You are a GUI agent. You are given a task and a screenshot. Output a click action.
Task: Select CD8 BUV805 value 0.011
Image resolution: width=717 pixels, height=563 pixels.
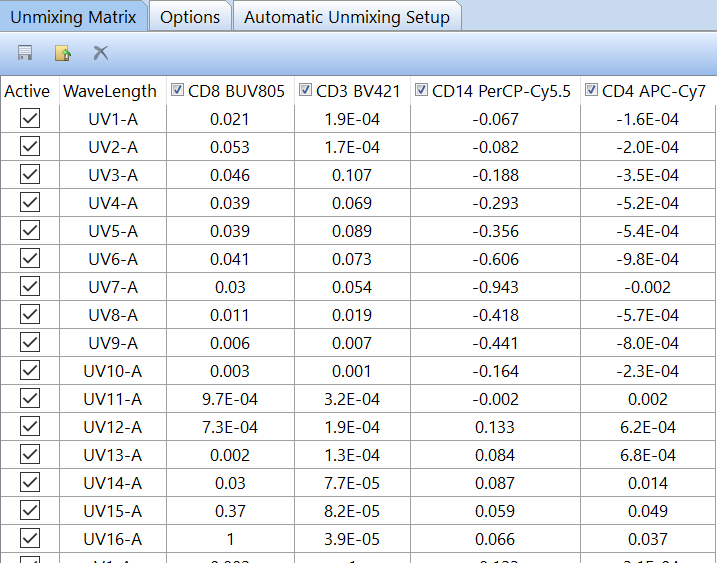coord(230,315)
